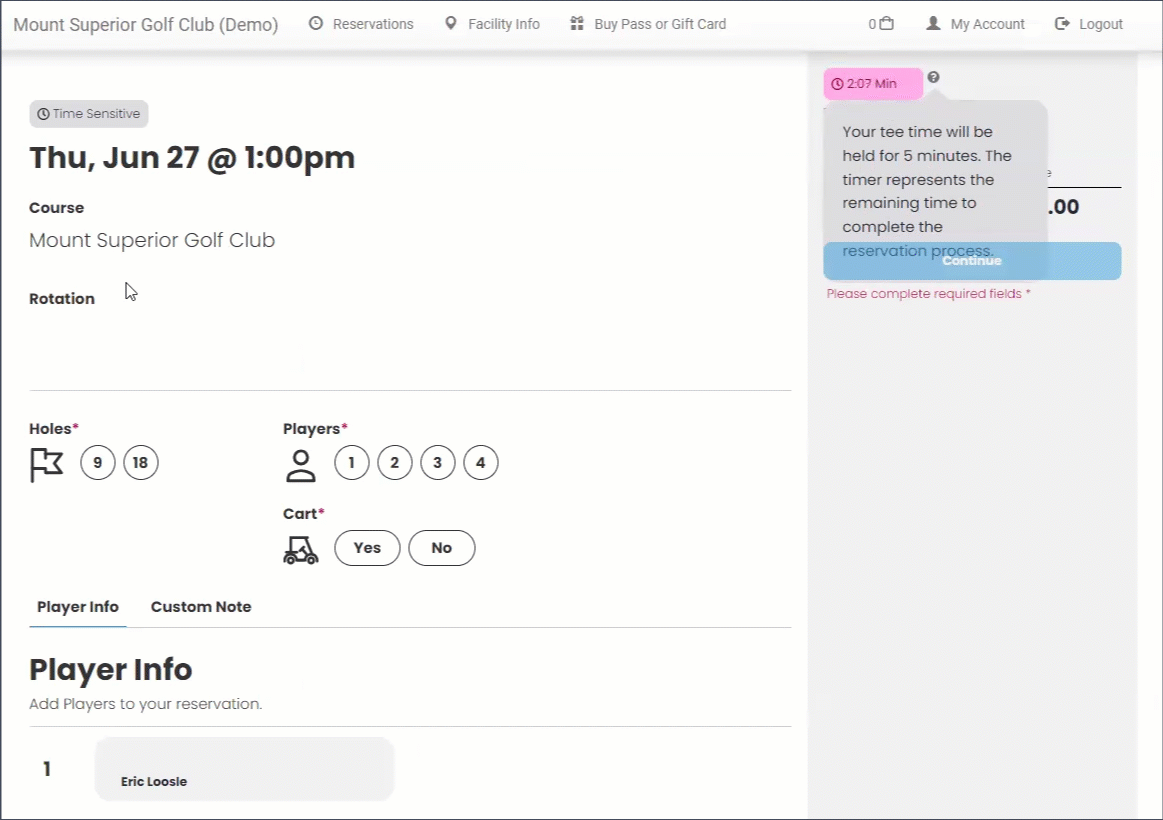The image size is (1163, 820).
Task: Click the Continue button
Action: point(972,261)
